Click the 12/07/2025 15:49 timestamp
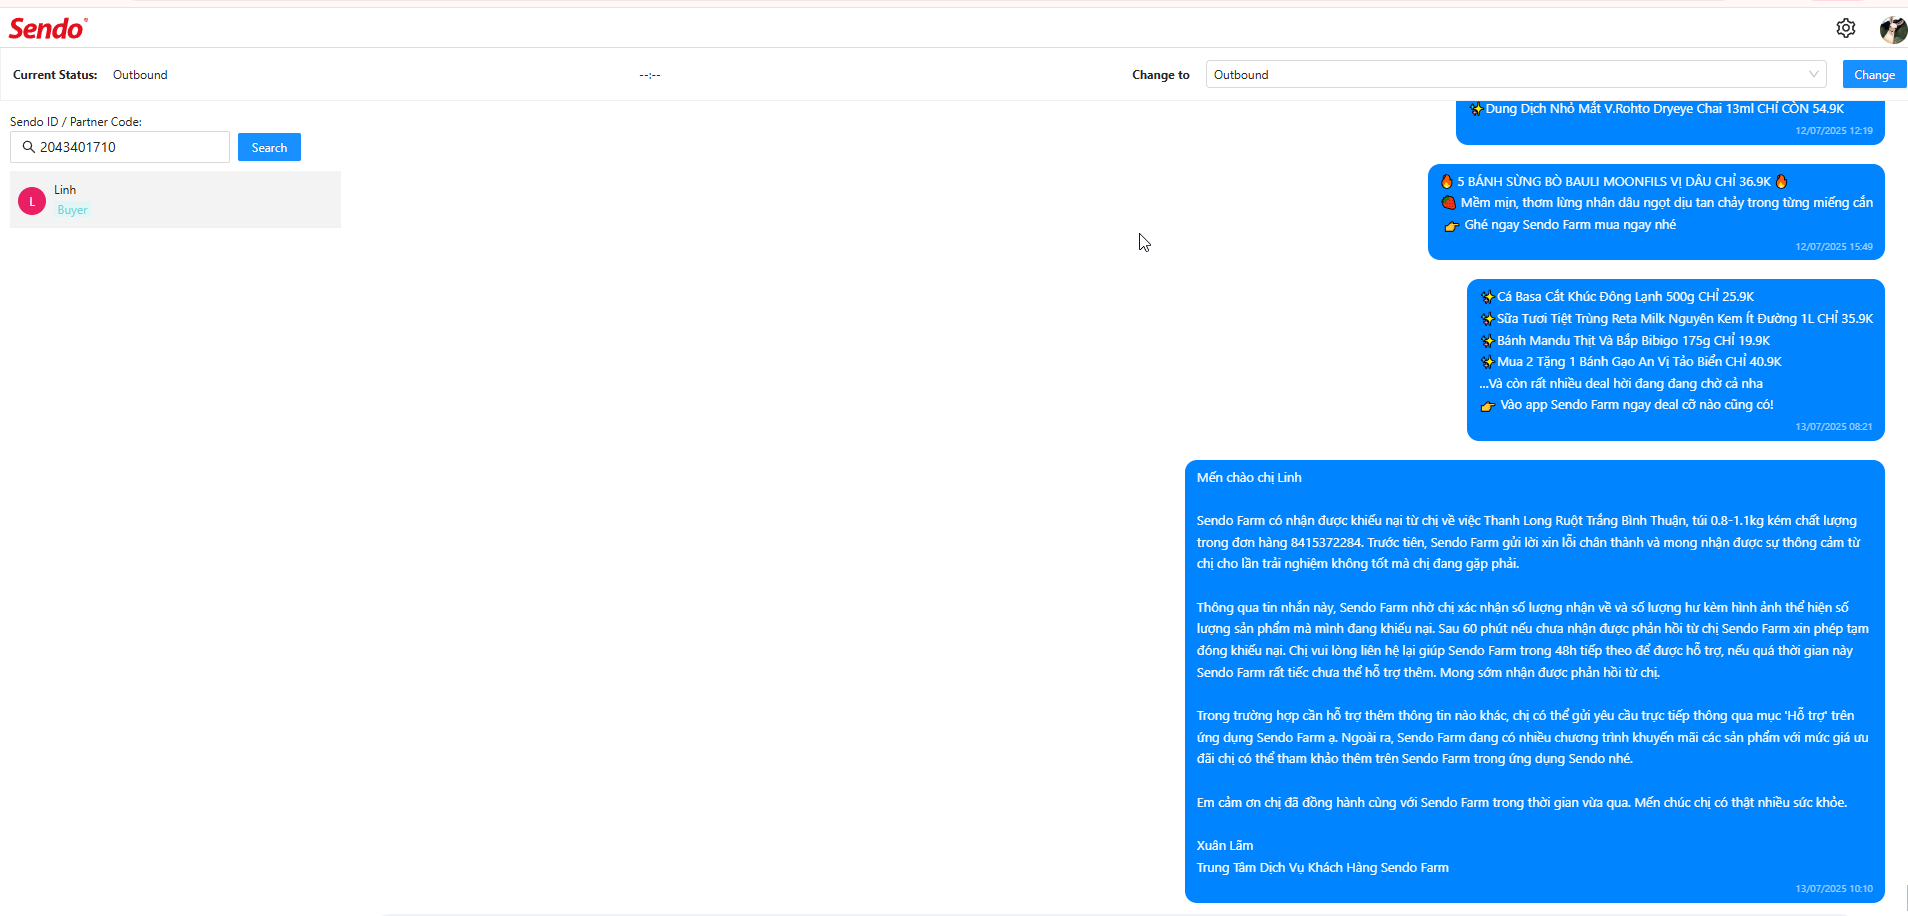Image resolution: width=1908 pixels, height=916 pixels. coord(1834,247)
